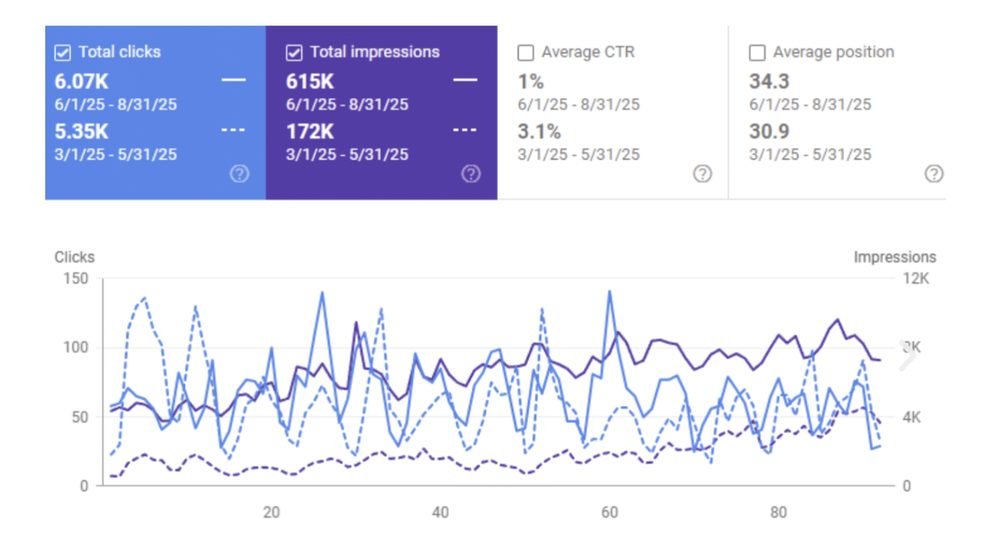
Task: Click the Clicks axis label
Action: [75, 257]
